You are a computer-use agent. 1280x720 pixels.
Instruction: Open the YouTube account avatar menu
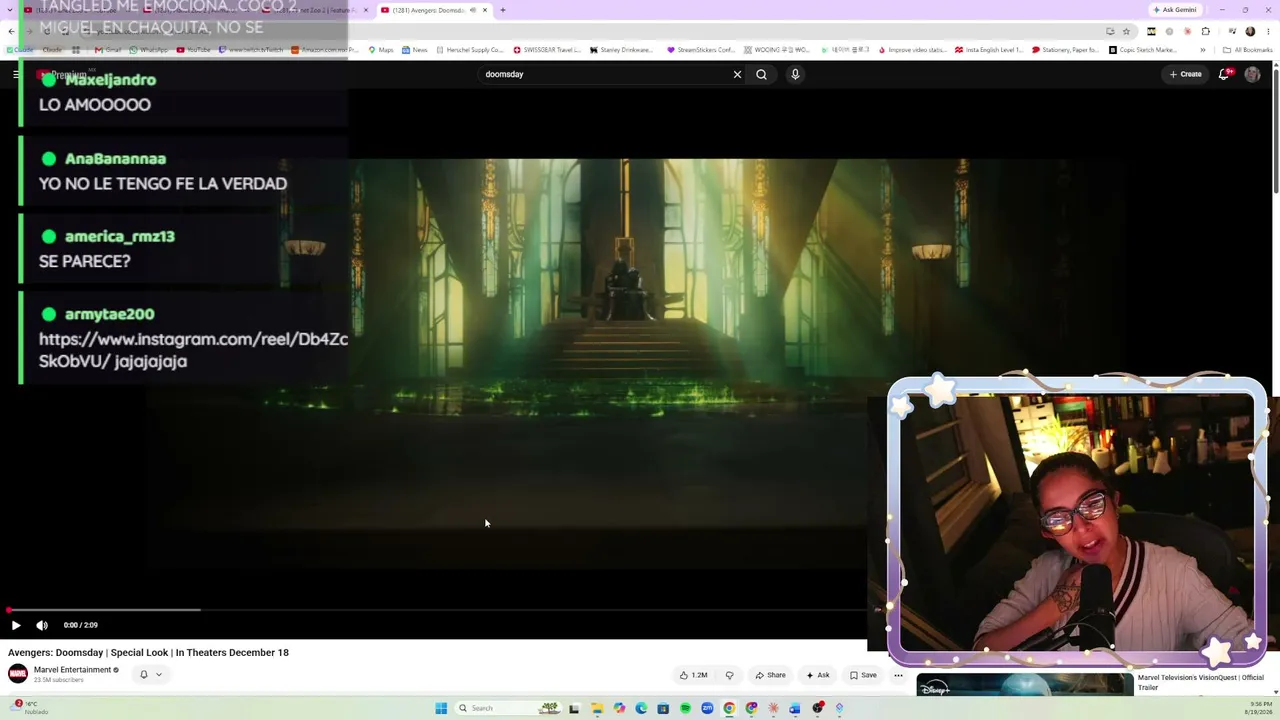coord(1252,74)
